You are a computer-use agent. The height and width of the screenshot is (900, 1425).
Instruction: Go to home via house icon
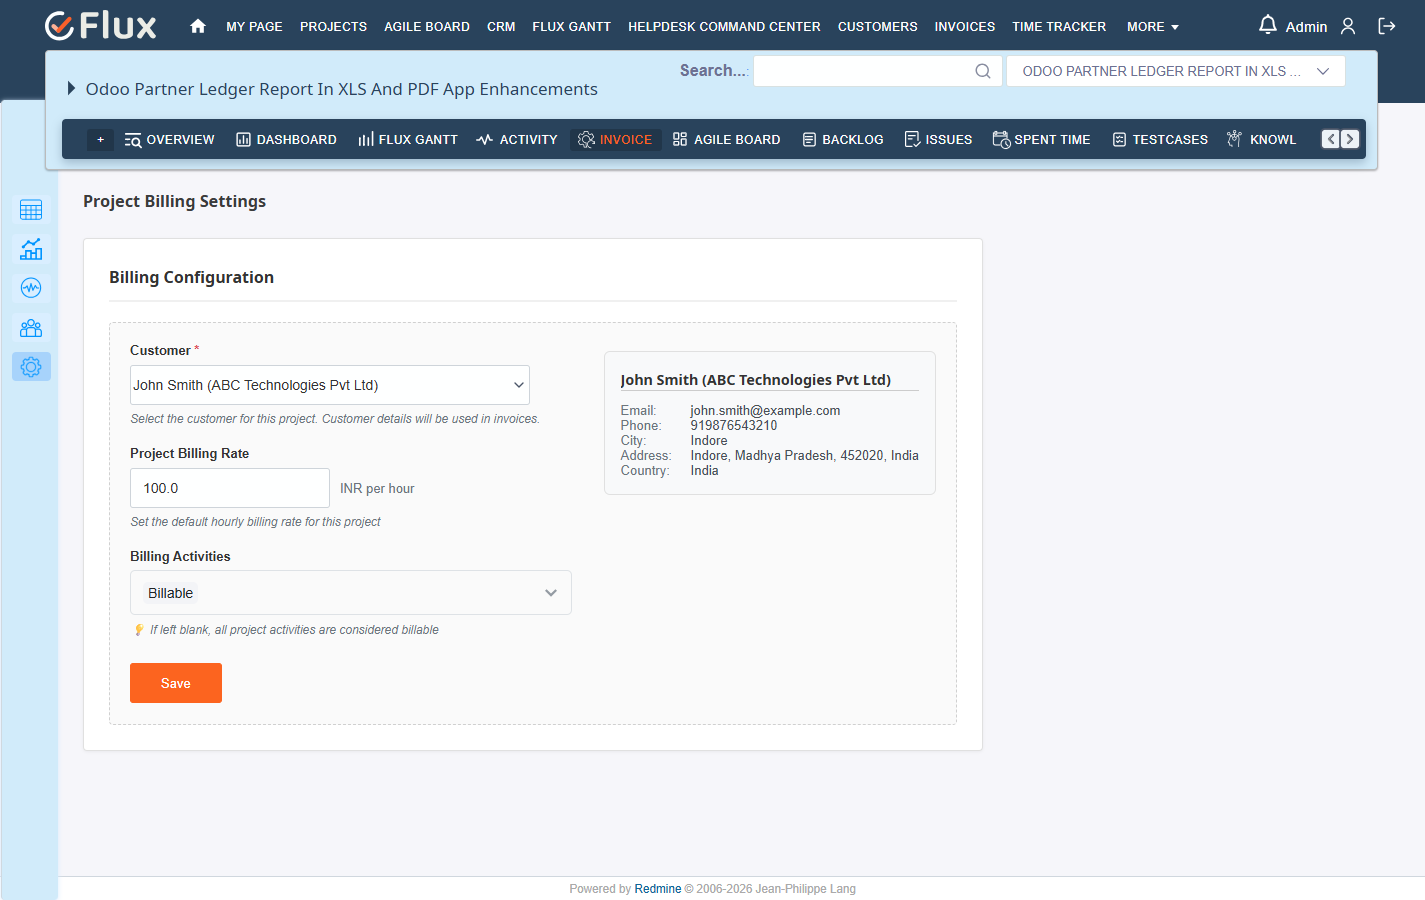(198, 26)
